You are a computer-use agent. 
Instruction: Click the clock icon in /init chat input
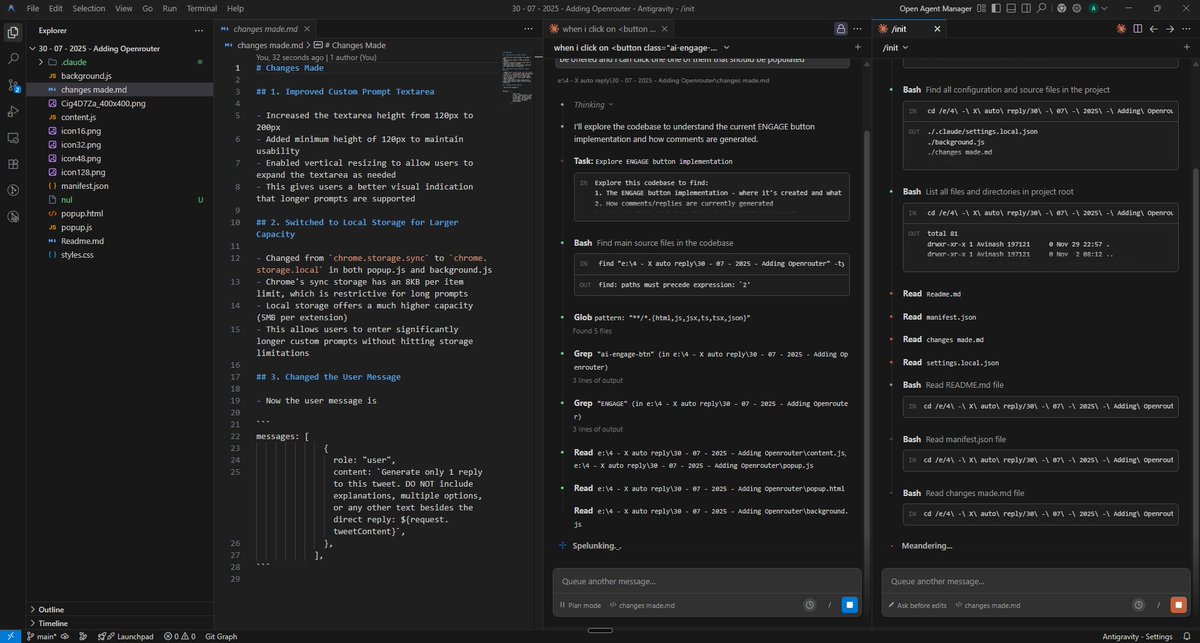click(x=1139, y=605)
